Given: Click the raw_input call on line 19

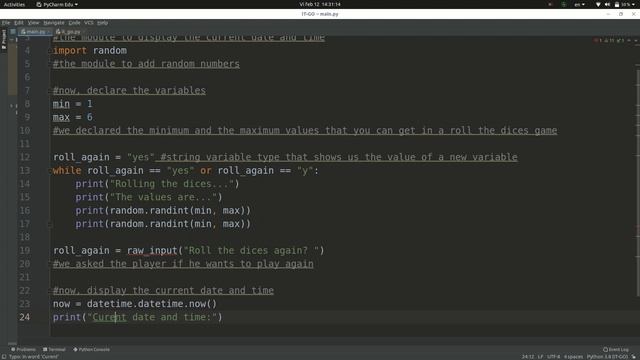Looking at the screenshot, I should [x=152, y=251].
